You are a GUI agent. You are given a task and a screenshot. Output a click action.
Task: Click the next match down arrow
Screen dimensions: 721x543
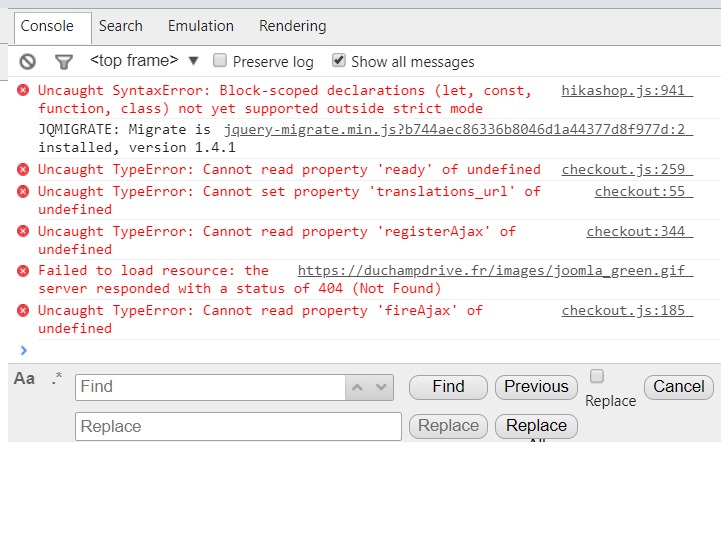pyautogui.click(x=381, y=387)
